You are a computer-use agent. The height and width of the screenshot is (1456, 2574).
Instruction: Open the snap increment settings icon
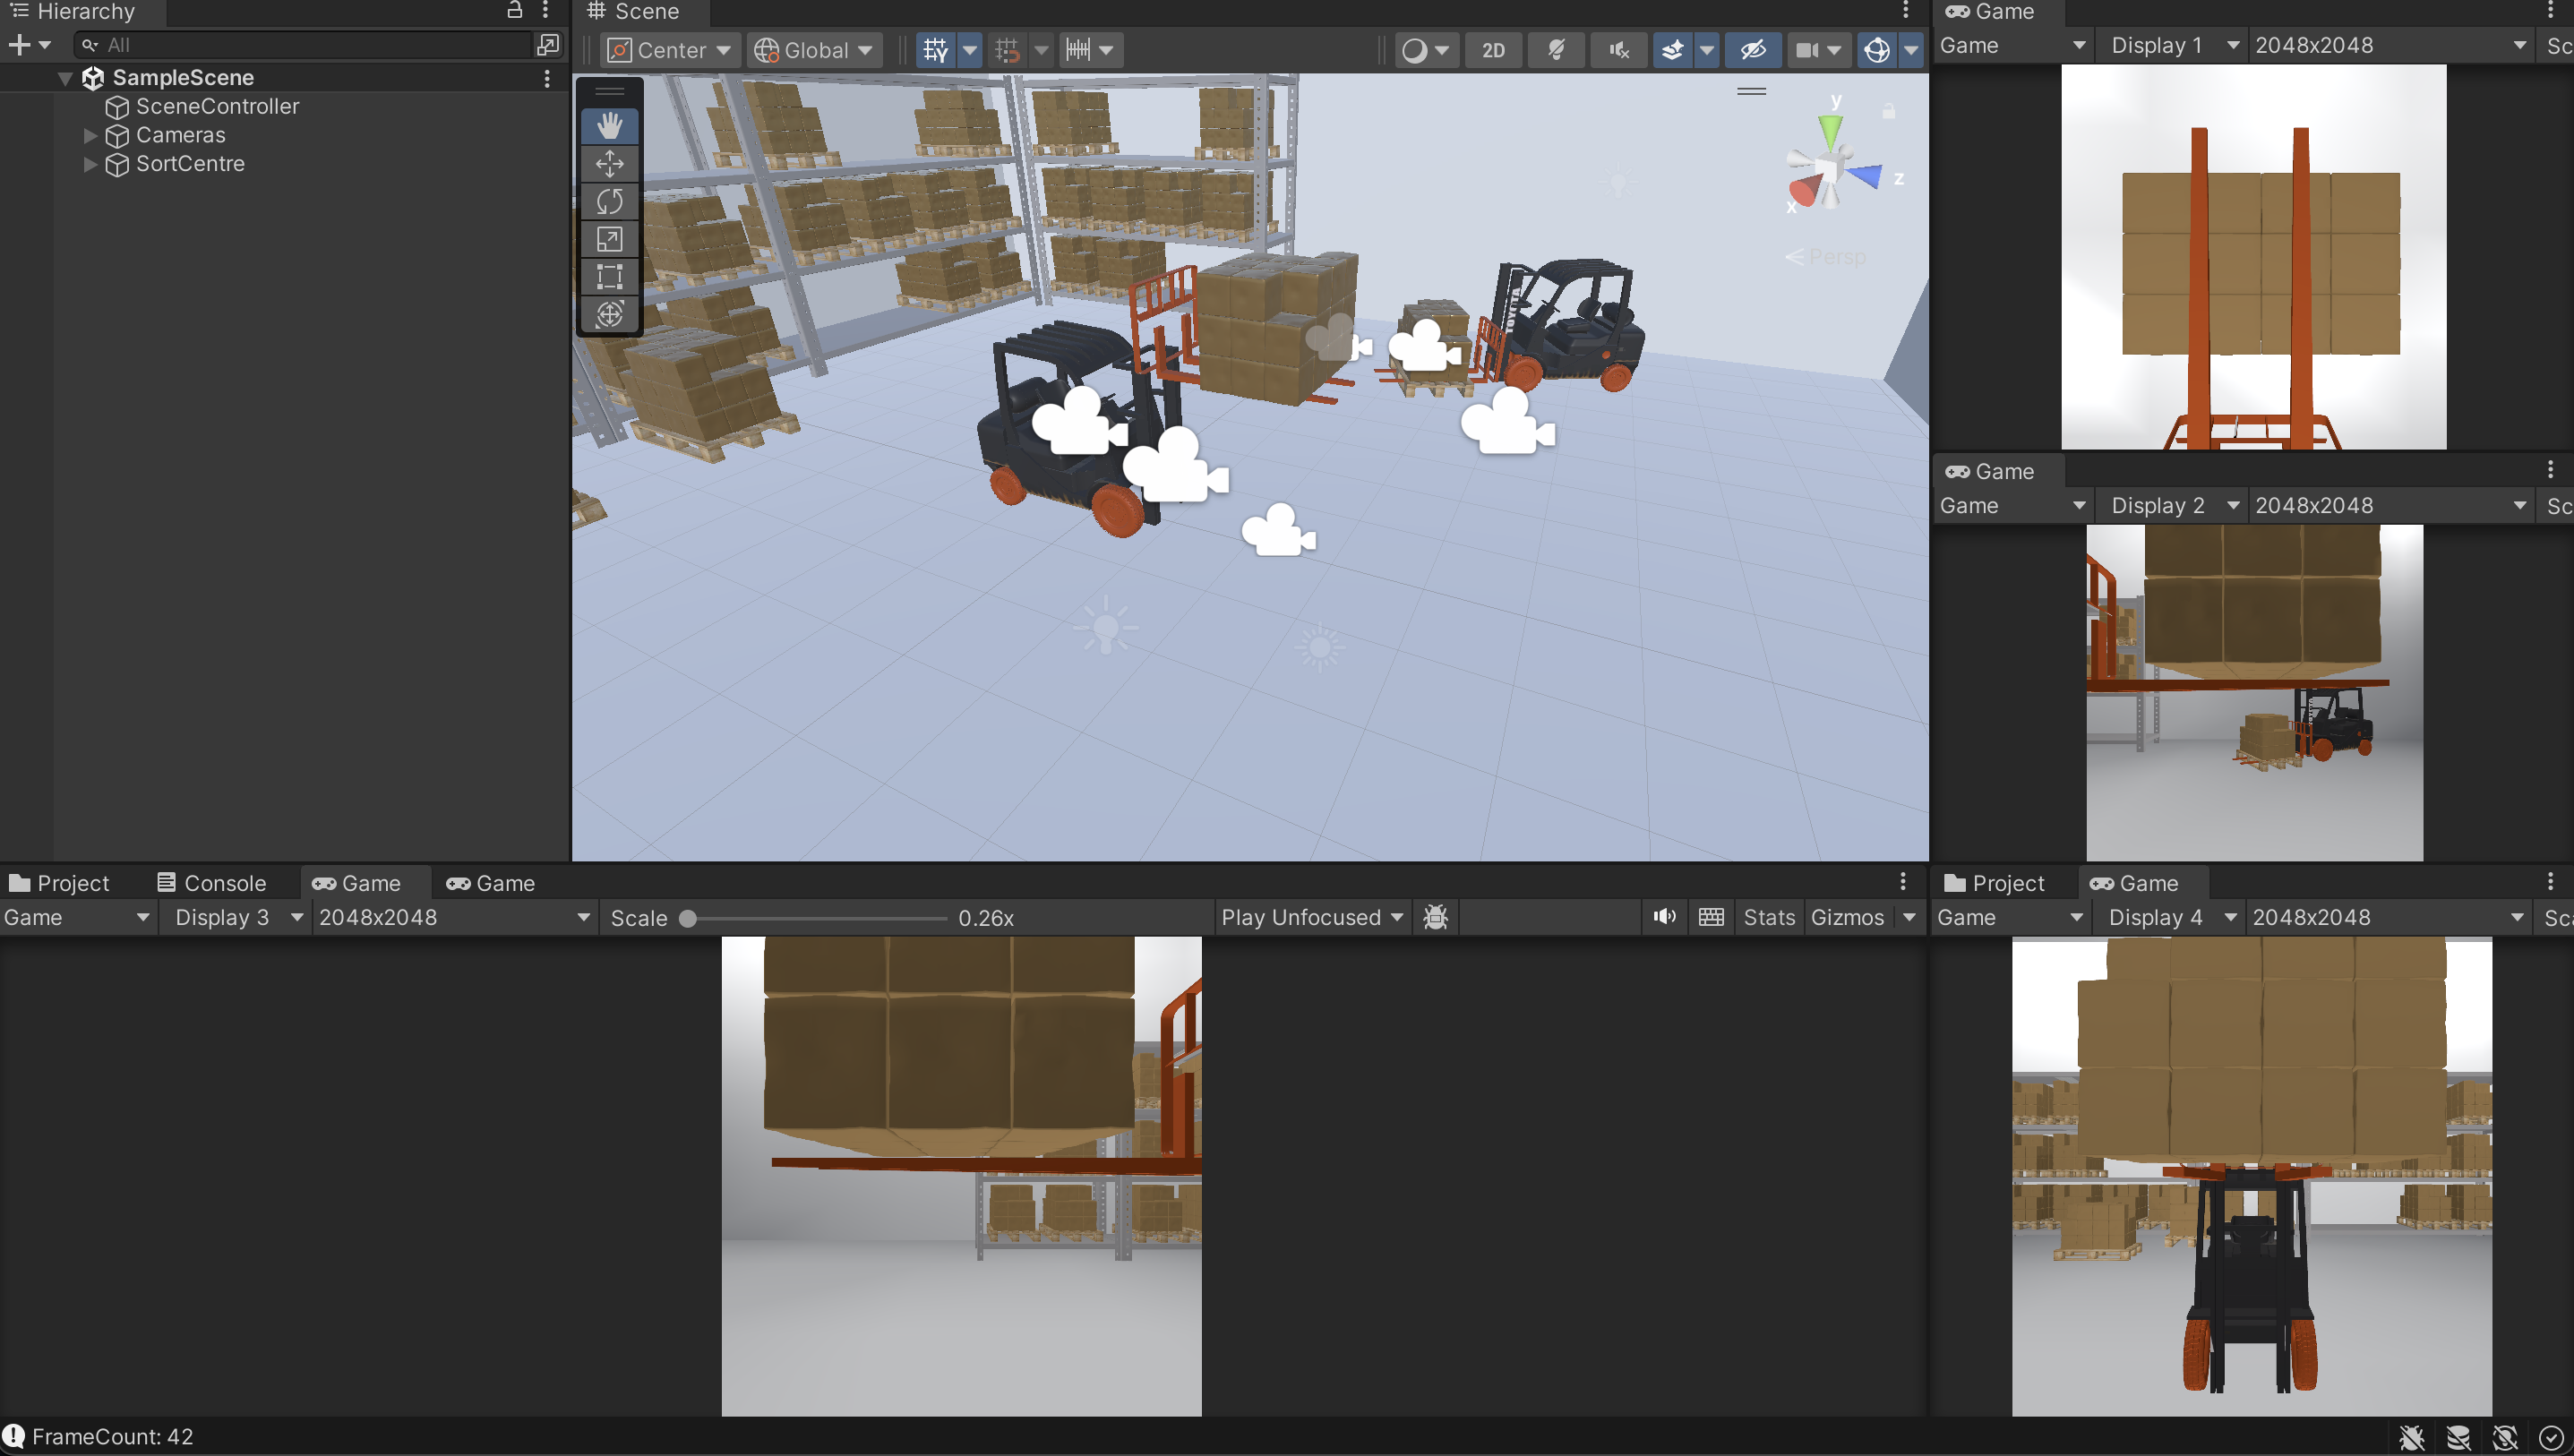pos(1078,50)
